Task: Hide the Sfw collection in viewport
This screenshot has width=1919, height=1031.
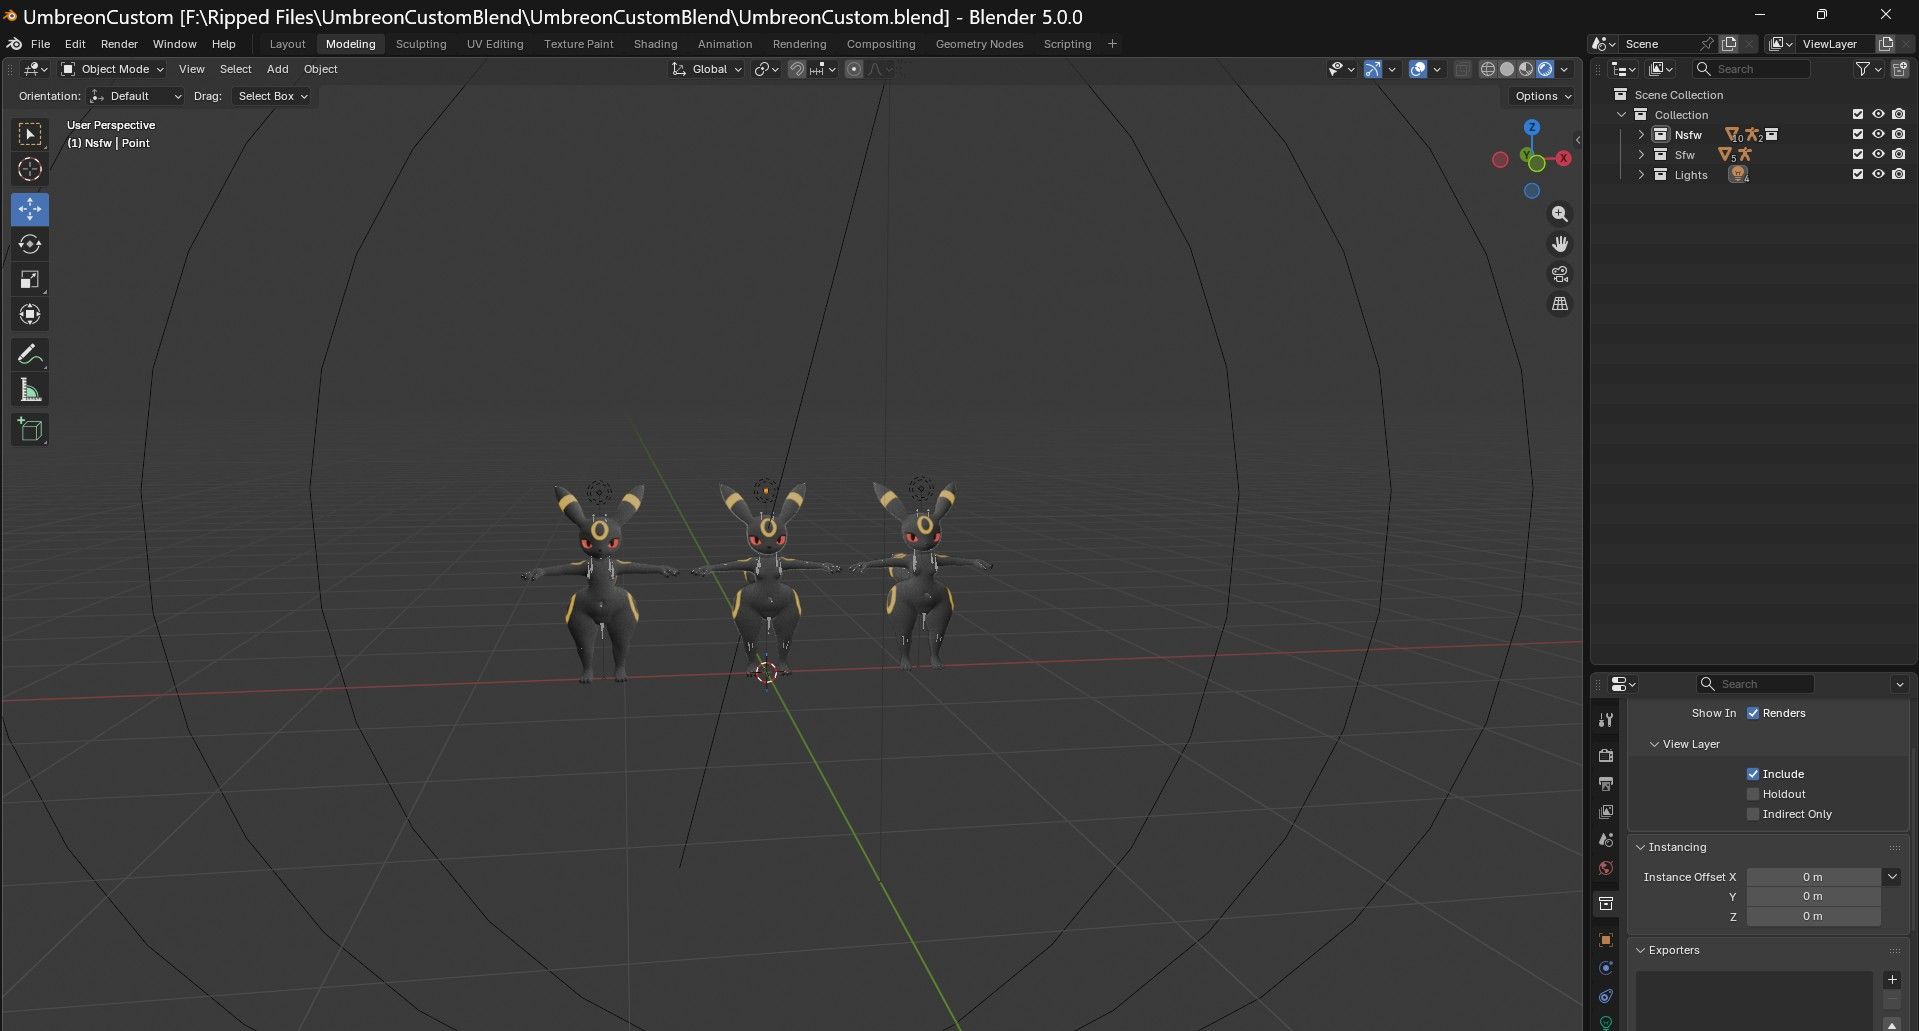Action: 1878,154
